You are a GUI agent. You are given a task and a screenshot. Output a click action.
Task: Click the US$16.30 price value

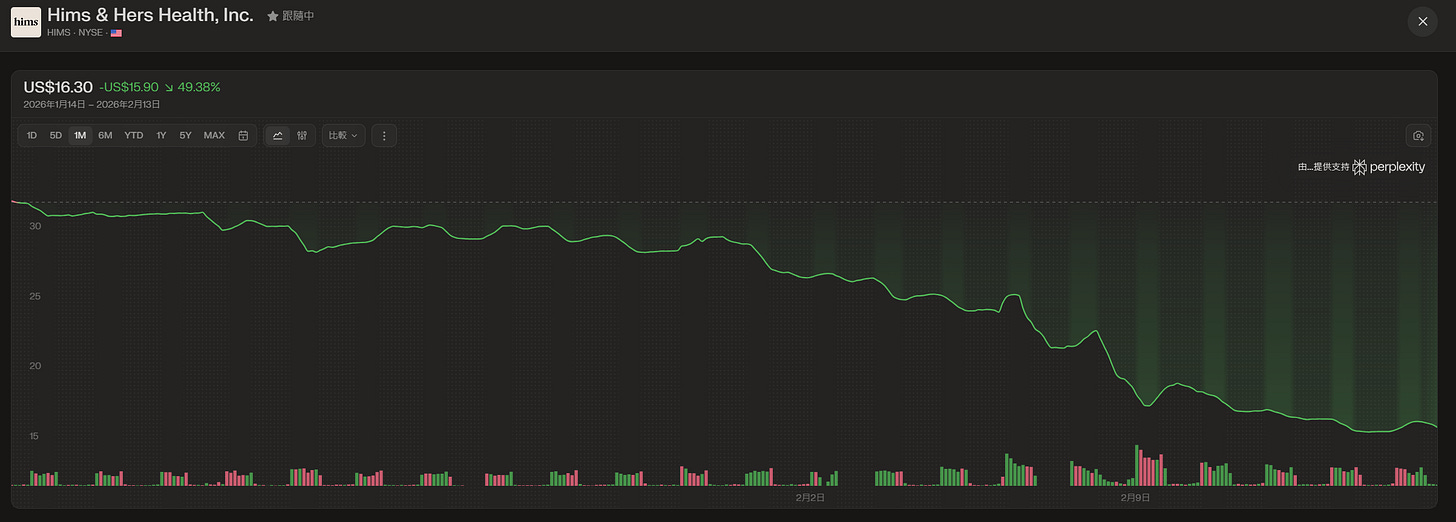tap(58, 87)
